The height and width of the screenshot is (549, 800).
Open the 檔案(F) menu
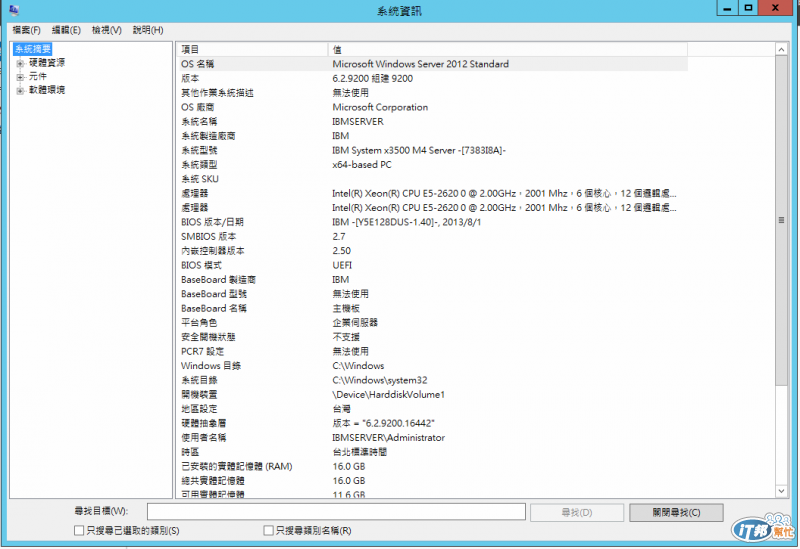click(27, 30)
